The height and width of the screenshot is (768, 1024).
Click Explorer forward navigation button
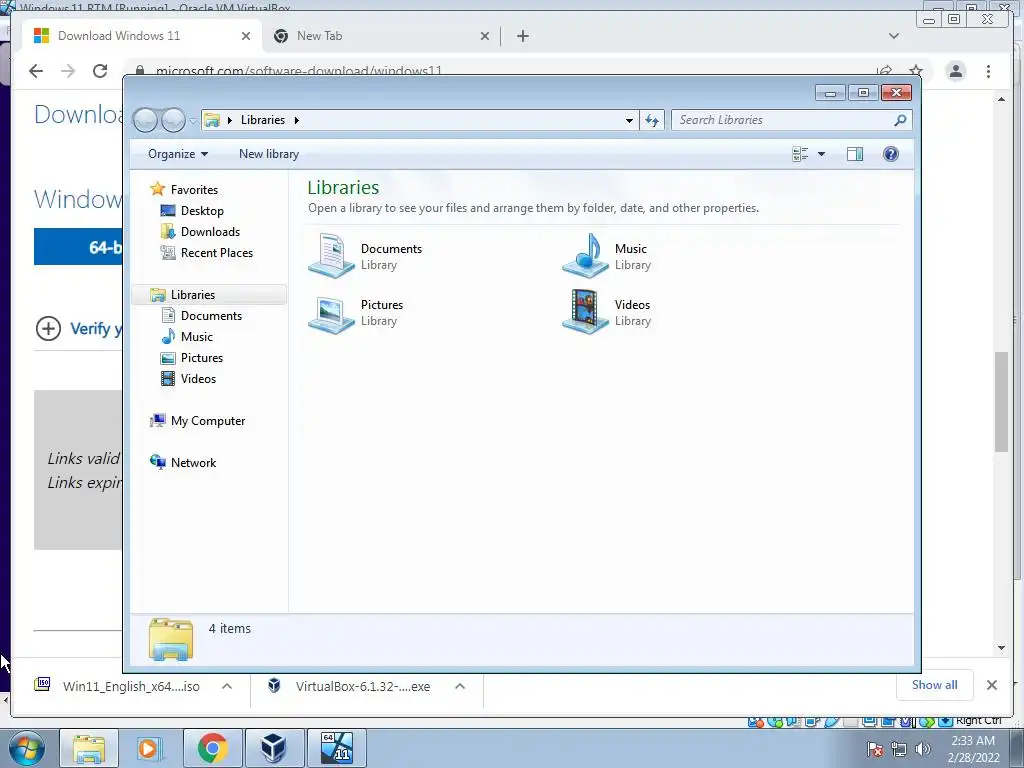(x=174, y=120)
